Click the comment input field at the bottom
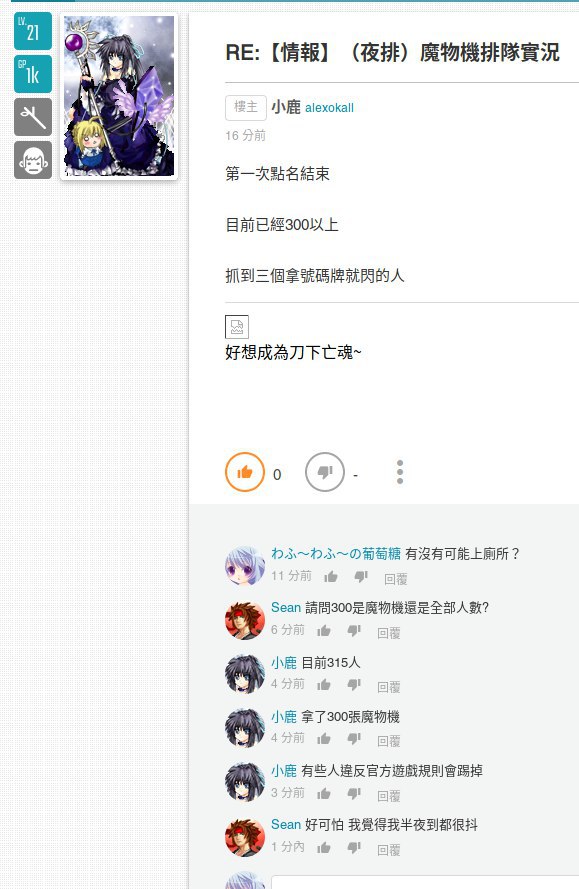The width and height of the screenshot is (579, 889). click(x=425, y=882)
